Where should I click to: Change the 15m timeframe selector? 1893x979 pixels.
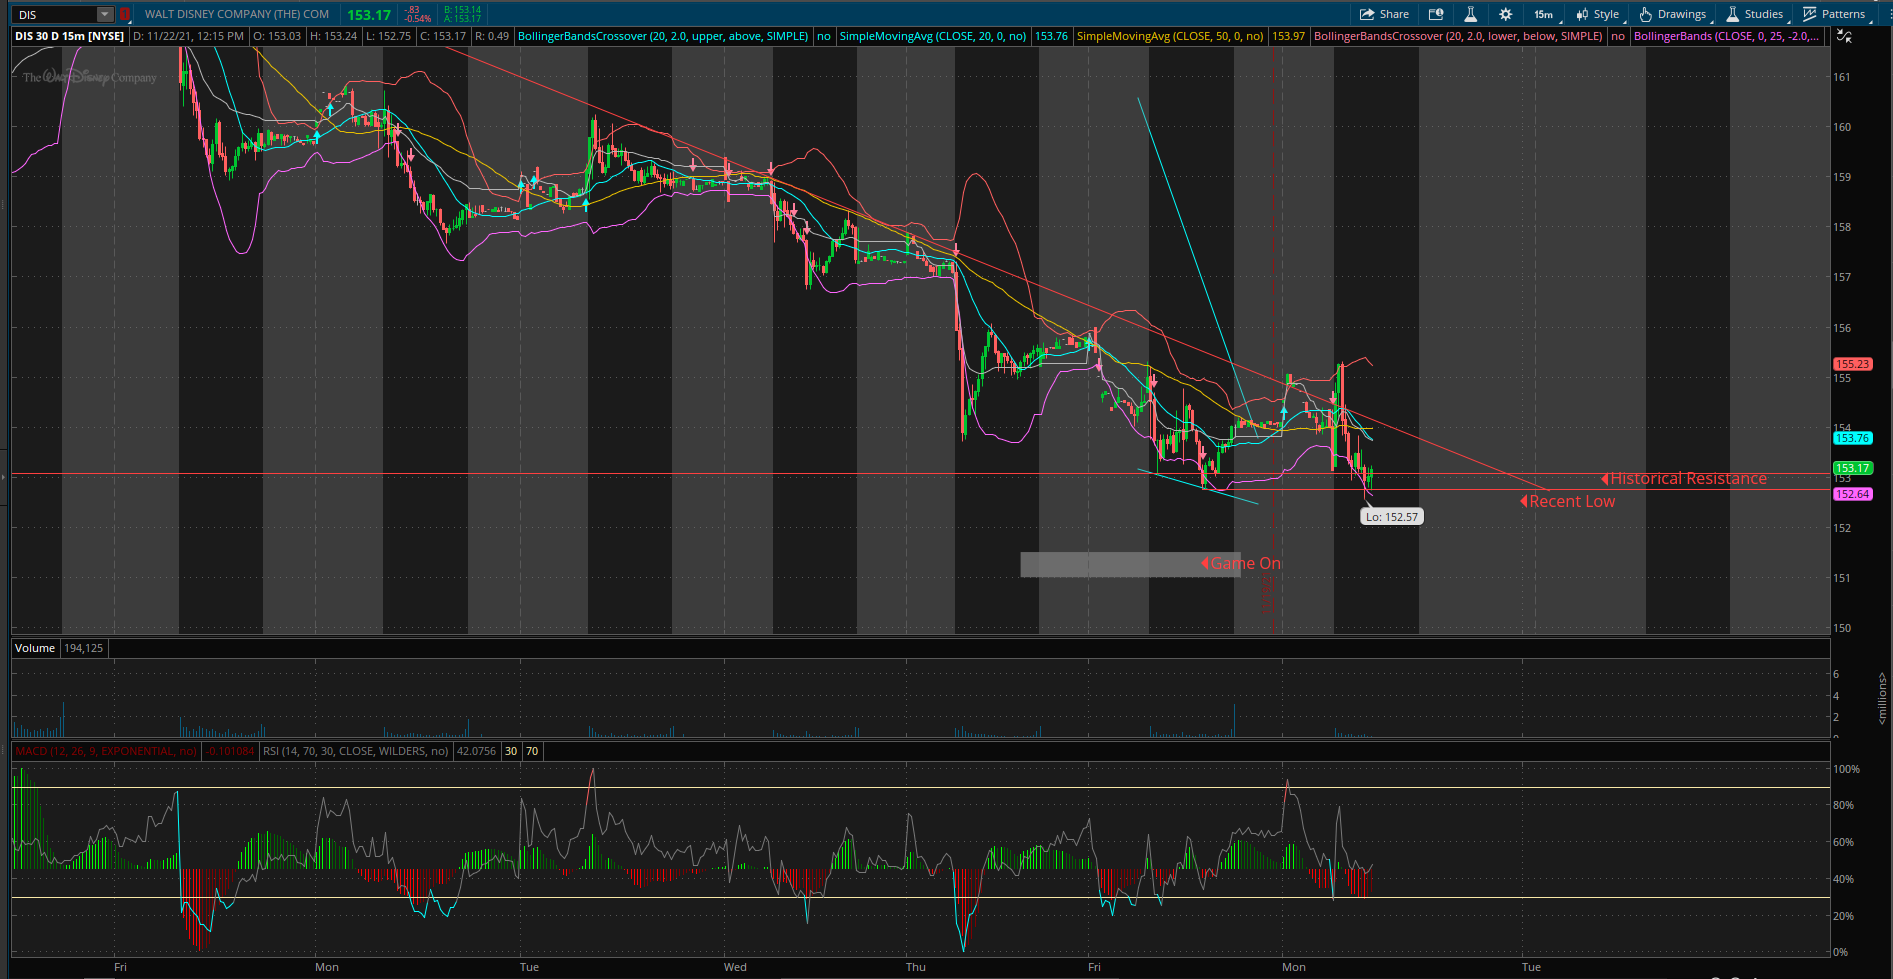[1544, 14]
